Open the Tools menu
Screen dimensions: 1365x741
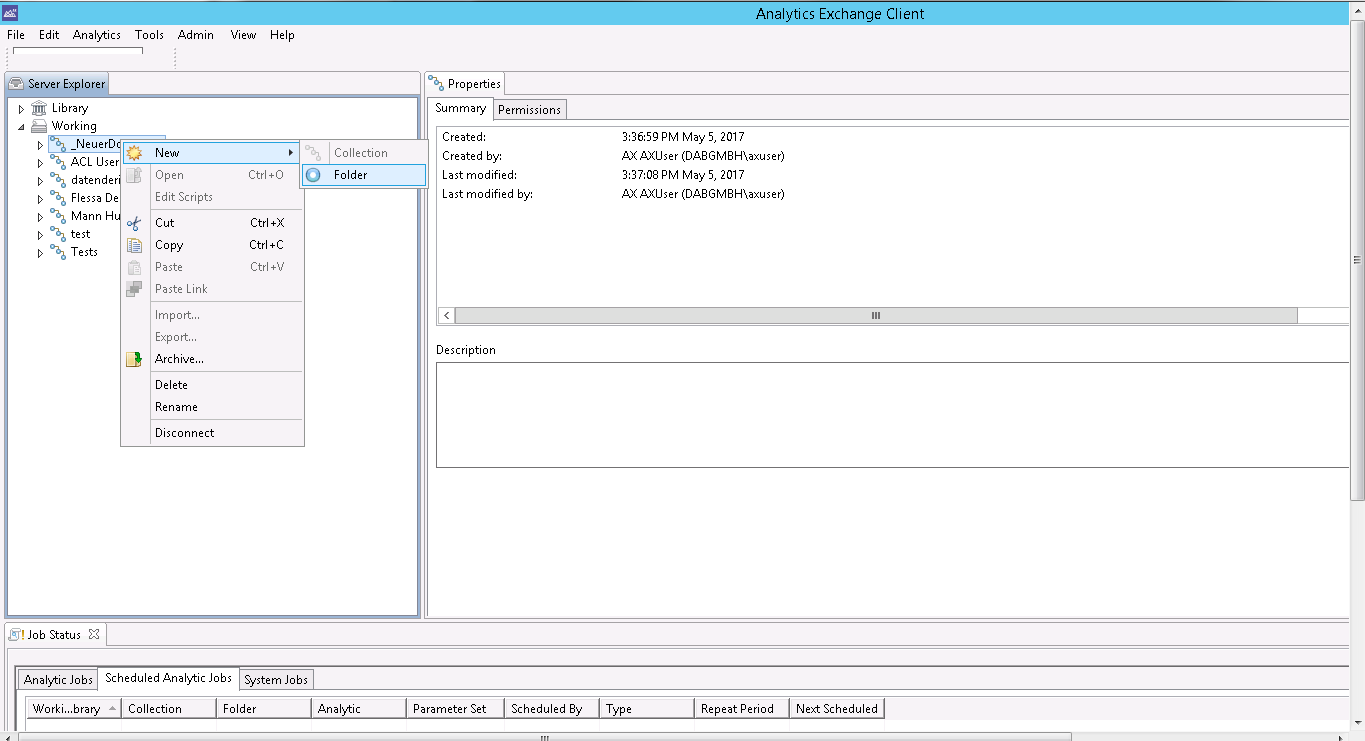[x=149, y=35]
